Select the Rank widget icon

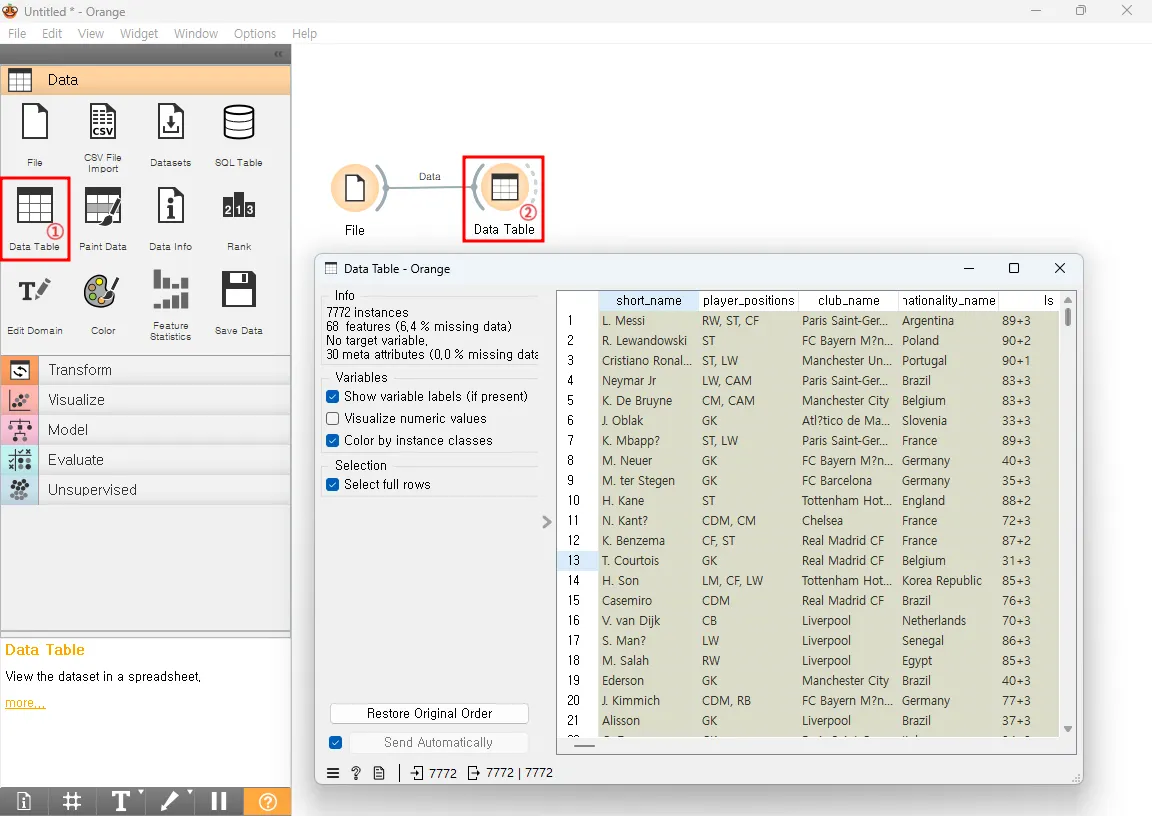tap(238, 207)
